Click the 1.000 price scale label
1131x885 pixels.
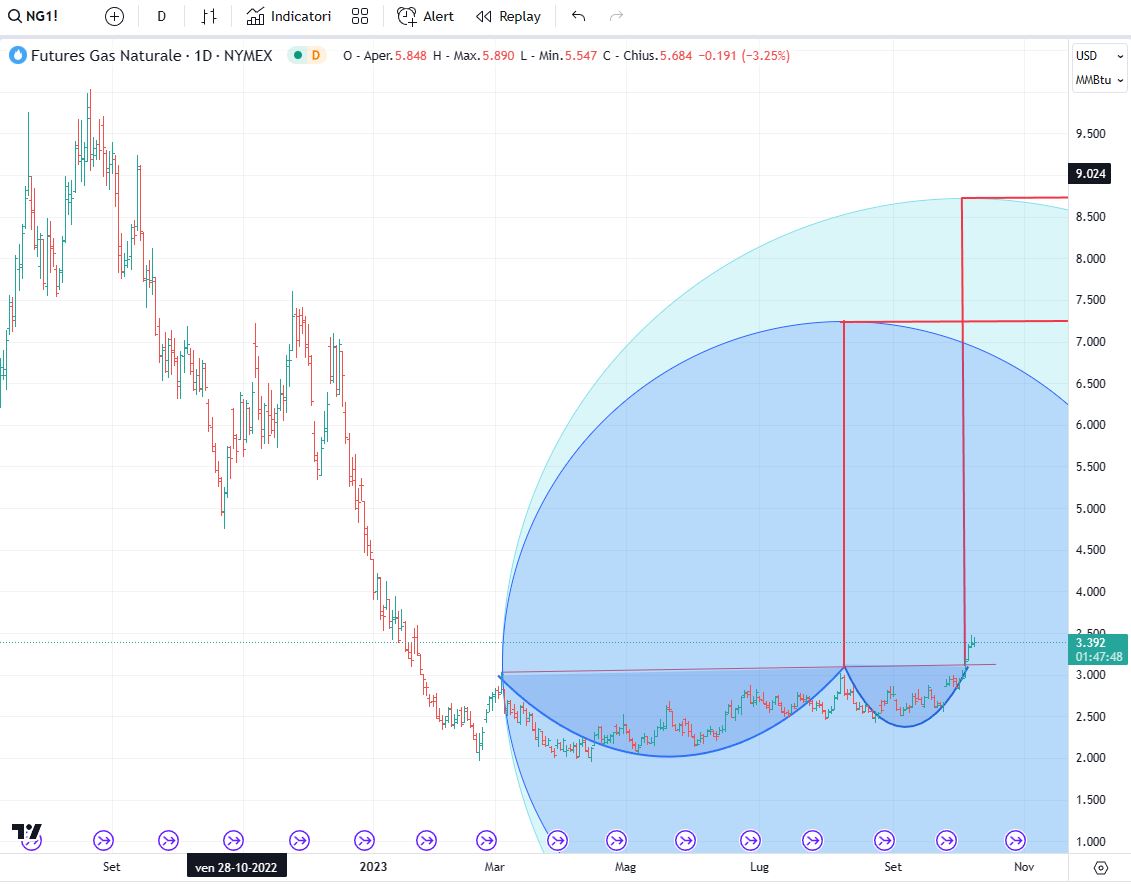pyautogui.click(x=1091, y=841)
